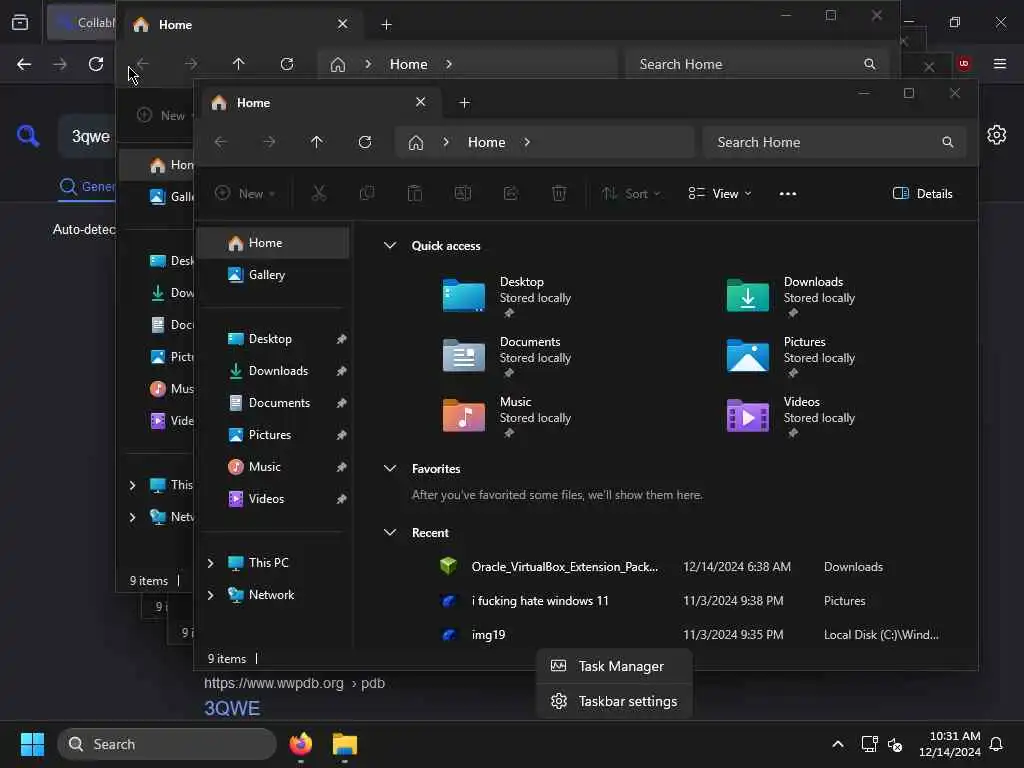1024x768 pixels.
Task: Click browser back arrow
Action: click(24, 64)
